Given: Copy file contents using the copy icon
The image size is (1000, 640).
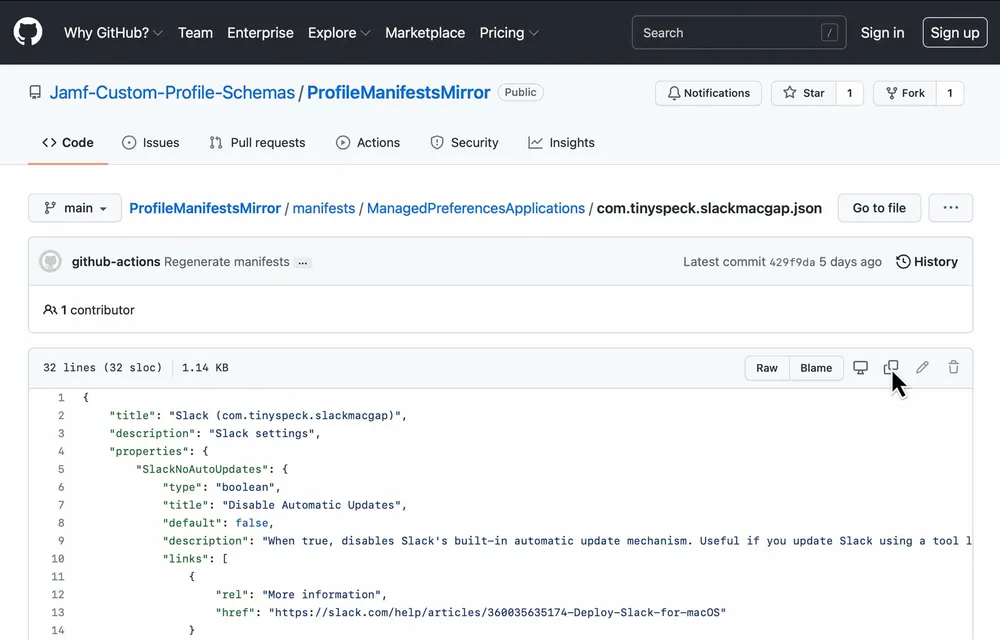Looking at the screenshot, I should tap(891, 367).
